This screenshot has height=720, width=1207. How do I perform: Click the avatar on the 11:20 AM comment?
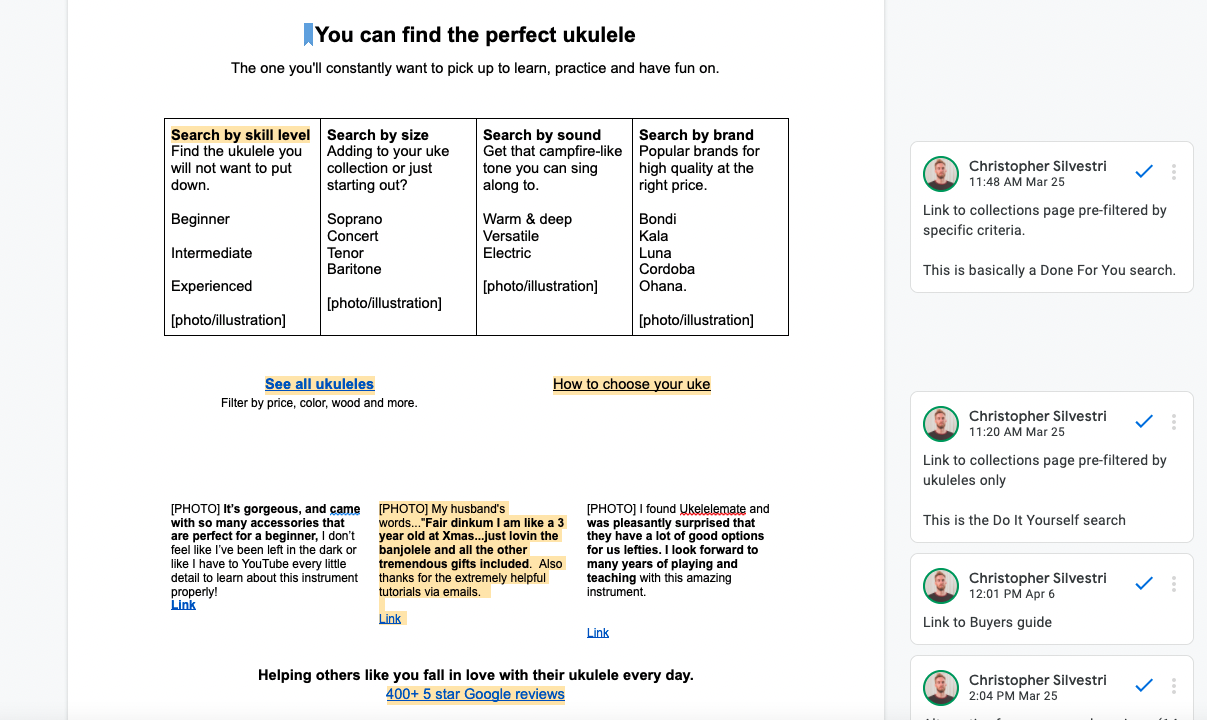(x=941, y=424)
